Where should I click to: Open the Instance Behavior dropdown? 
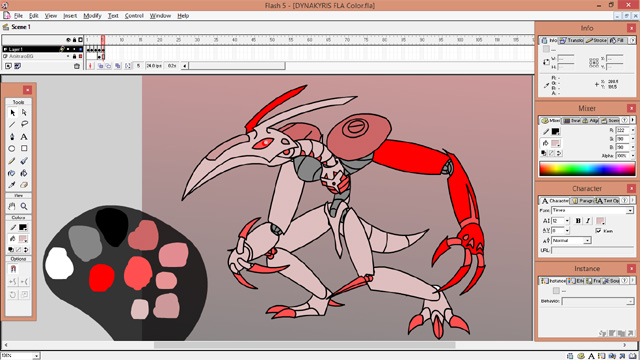coord(630,301)
